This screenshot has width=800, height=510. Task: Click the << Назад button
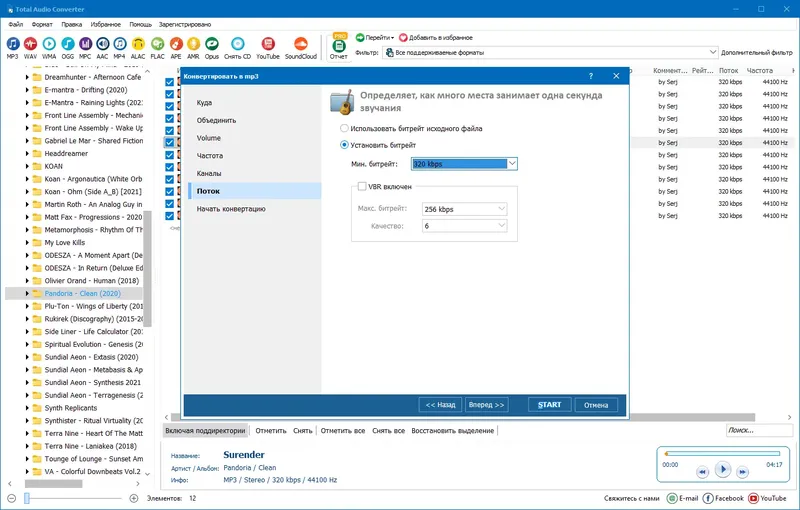(x=440, y=405)
